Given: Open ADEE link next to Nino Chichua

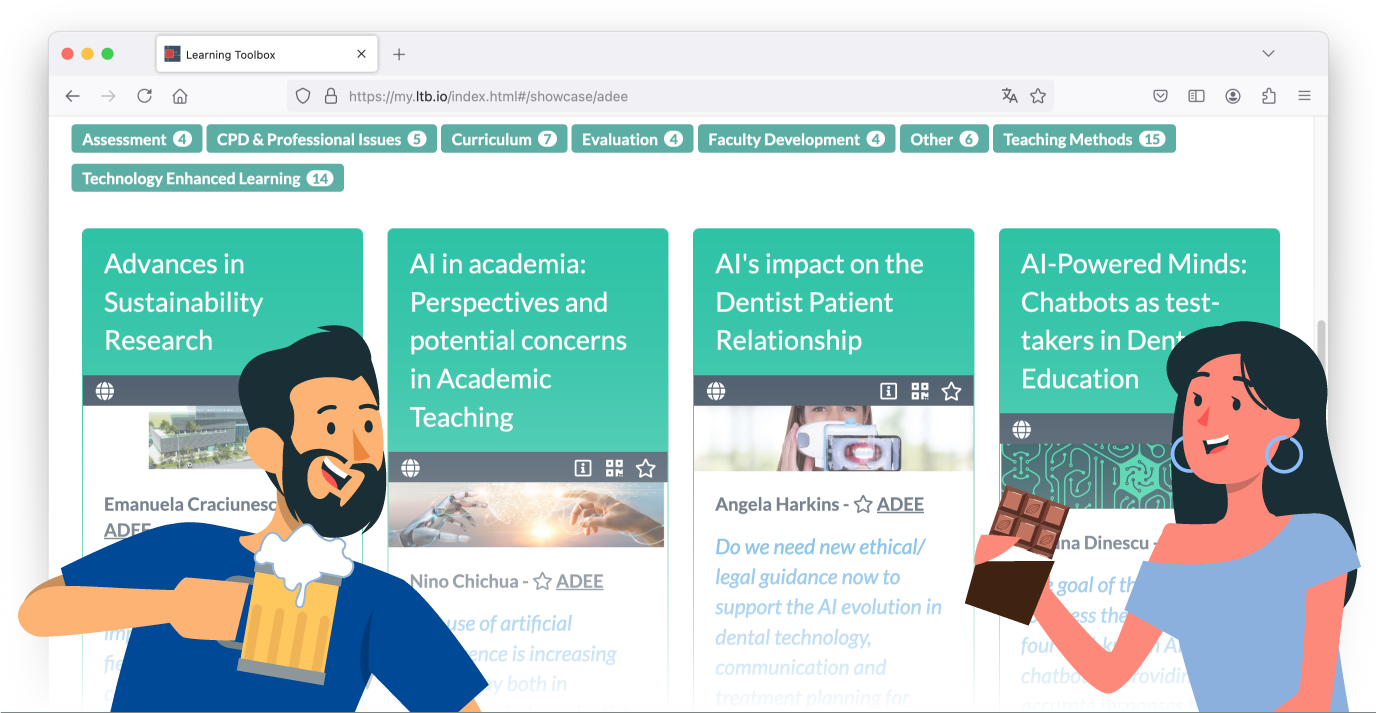Looking at the screenshot, I should 580,581.
